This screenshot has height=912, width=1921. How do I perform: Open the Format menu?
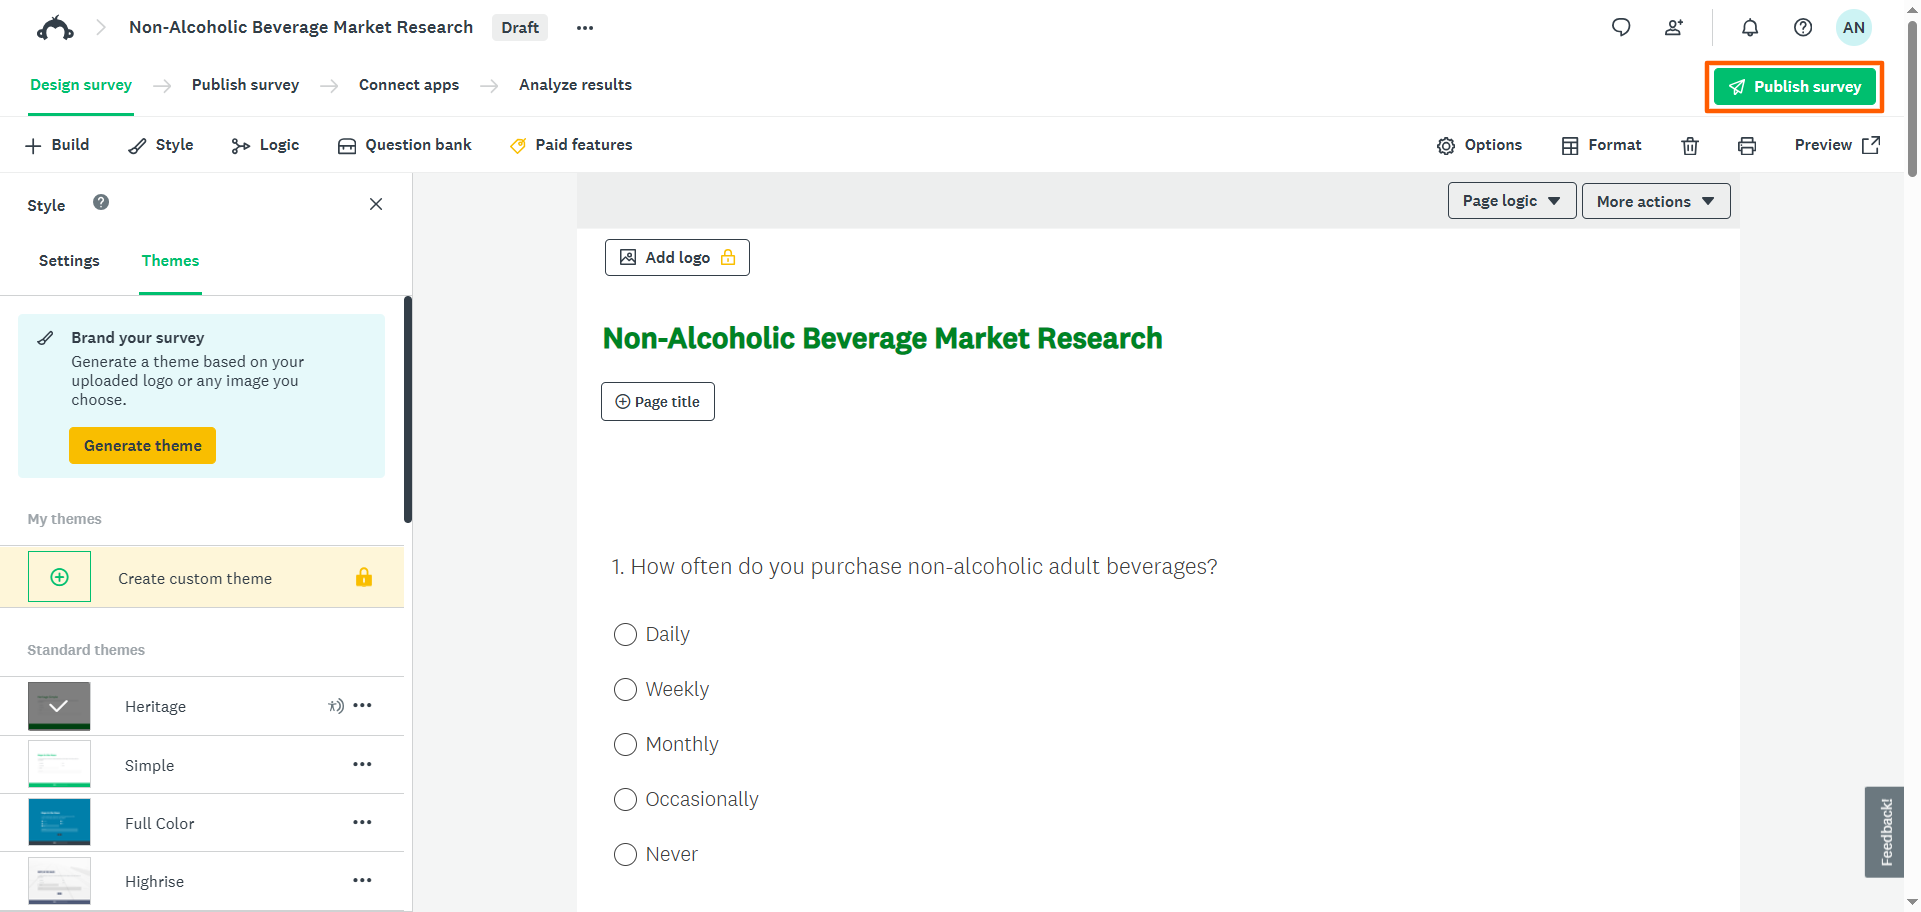point(1601,145)
